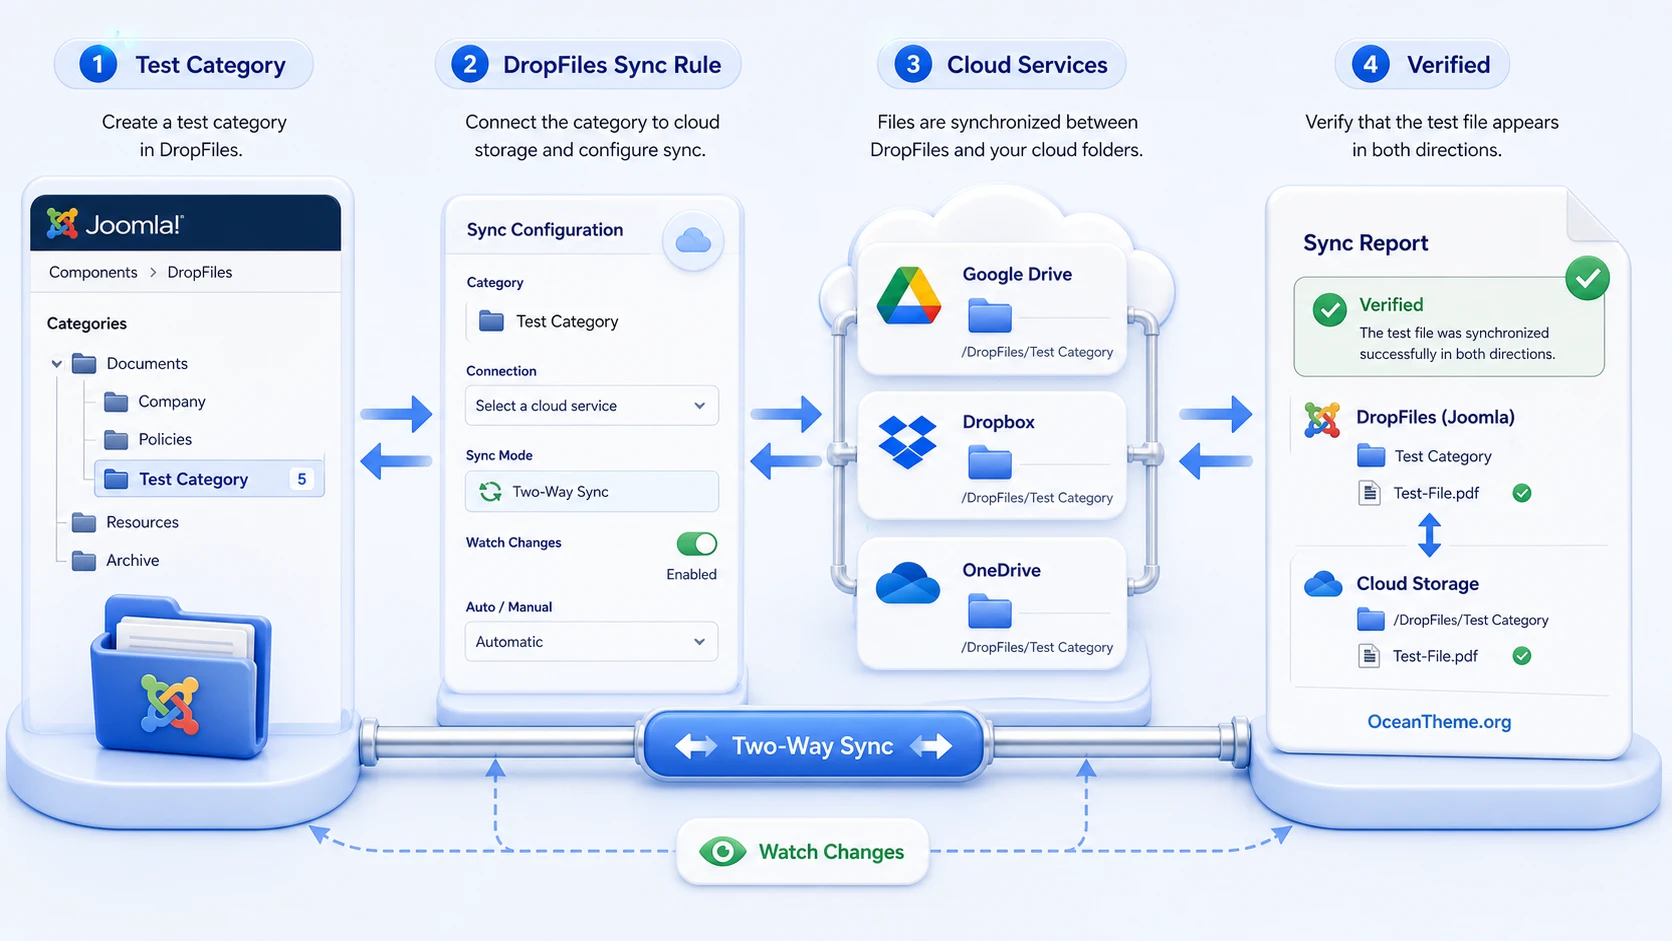The height and width of the screenshot is (941, 1672).
Task: Click the cloud icon beside Sync Configuration
Action: [x=693, y=240]
